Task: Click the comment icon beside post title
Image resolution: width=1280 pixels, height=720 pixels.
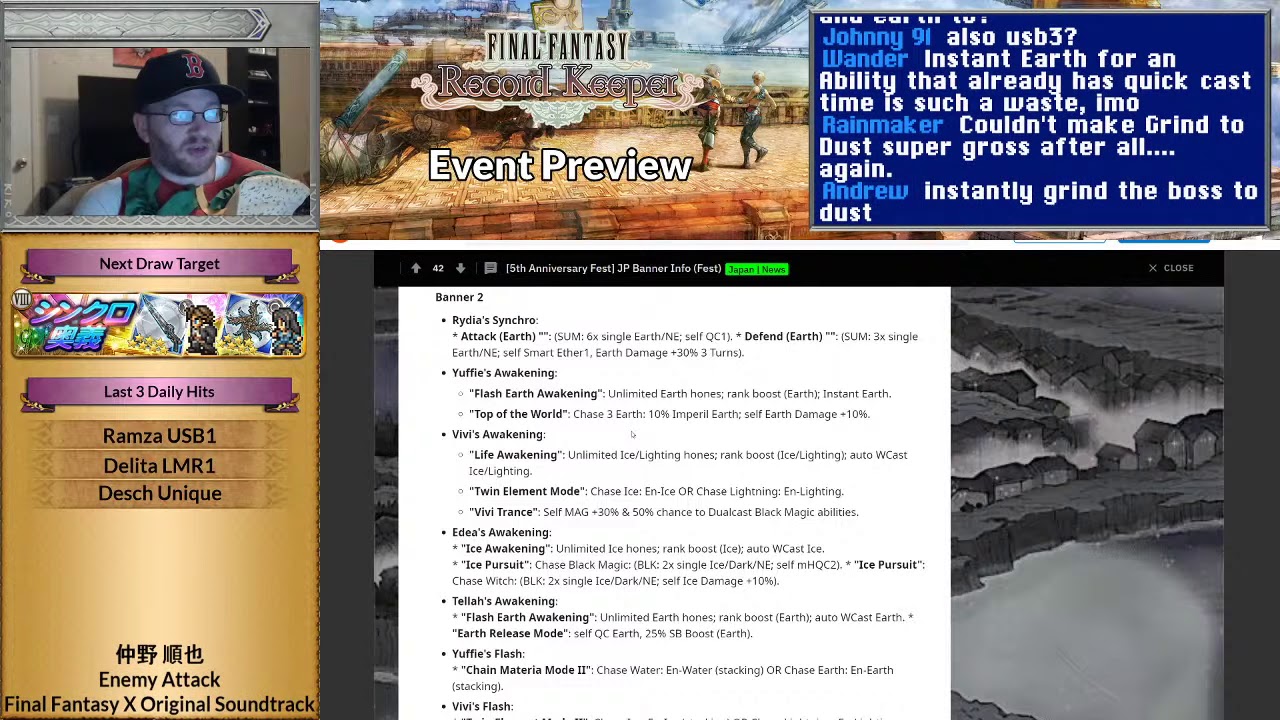Action: 490,268
